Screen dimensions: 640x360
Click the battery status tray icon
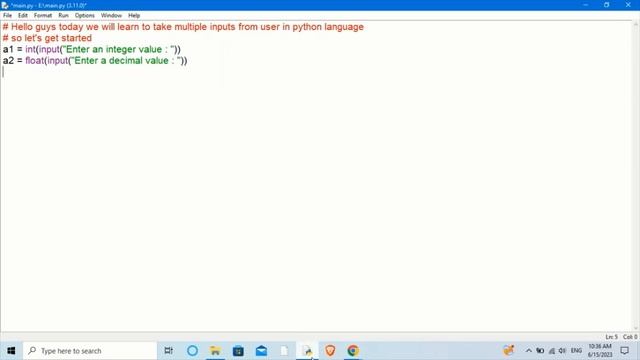point(540,351)
